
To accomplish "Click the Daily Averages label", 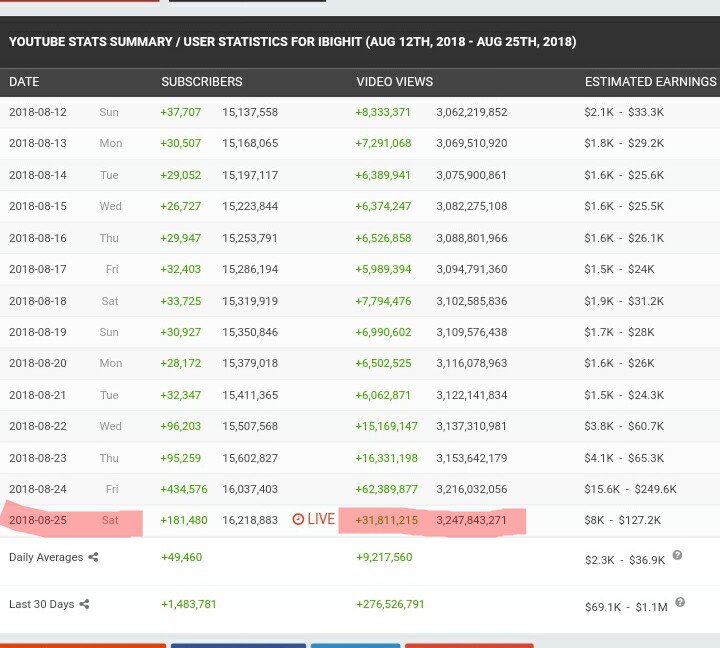I will (x=46, y=557).
